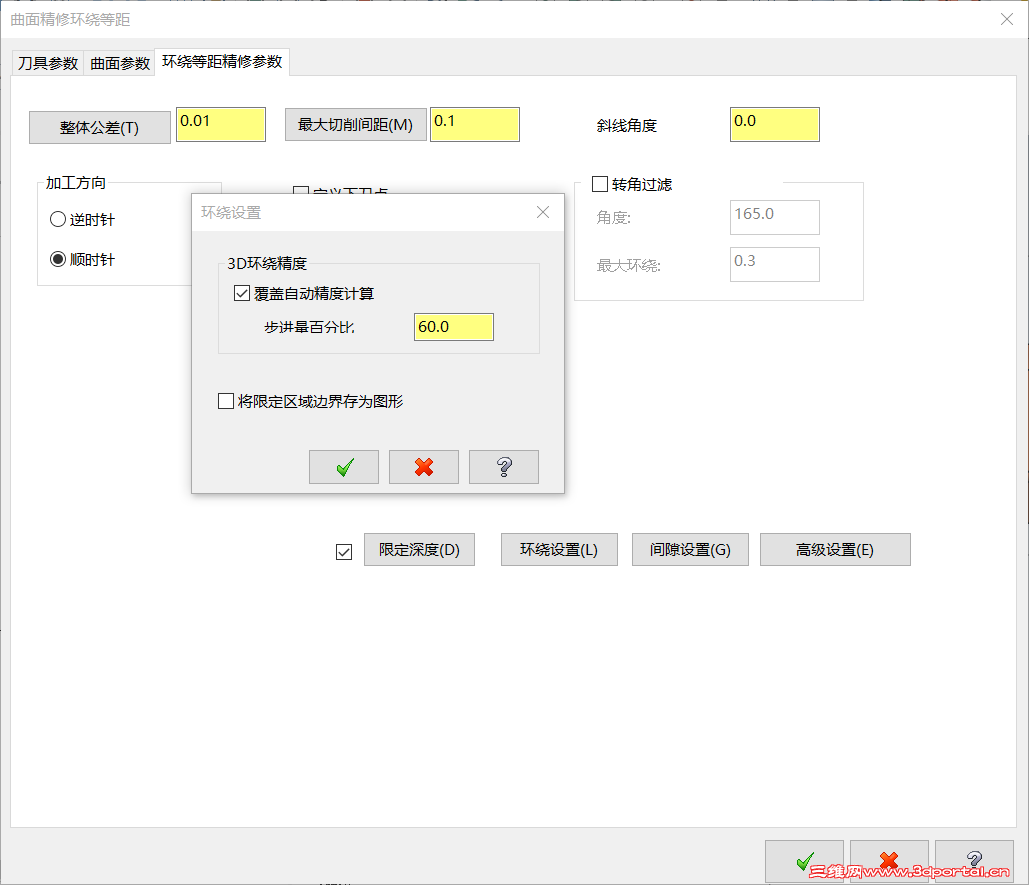Open 高级设置(E) settings
Screen dimensions: 1029x885
(835, 549)
